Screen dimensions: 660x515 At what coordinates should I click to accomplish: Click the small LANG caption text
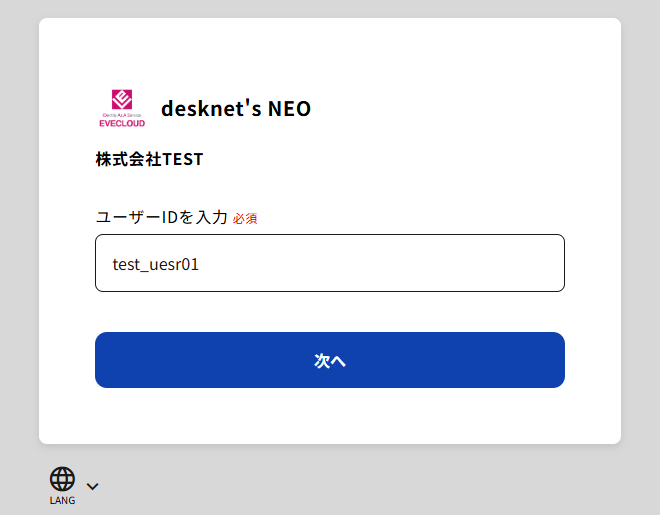tap(62, 500)
